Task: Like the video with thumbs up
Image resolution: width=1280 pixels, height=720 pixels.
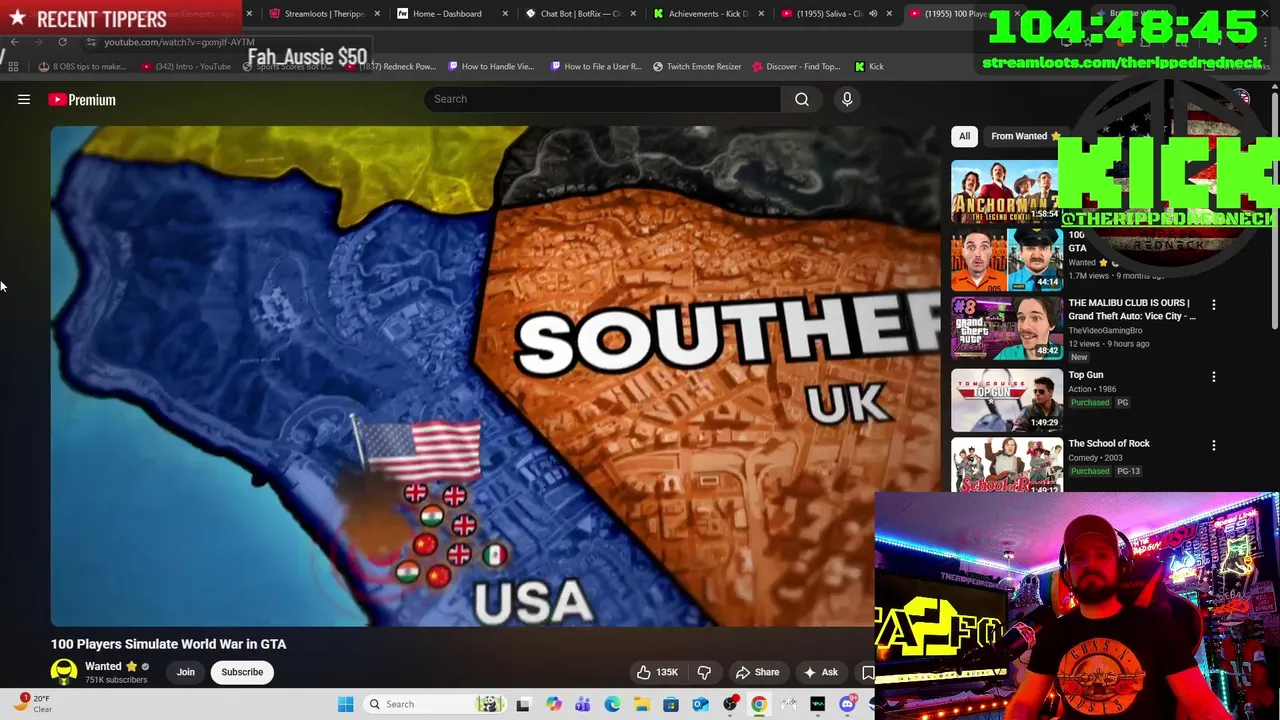Action: click(x=657, y=672)
